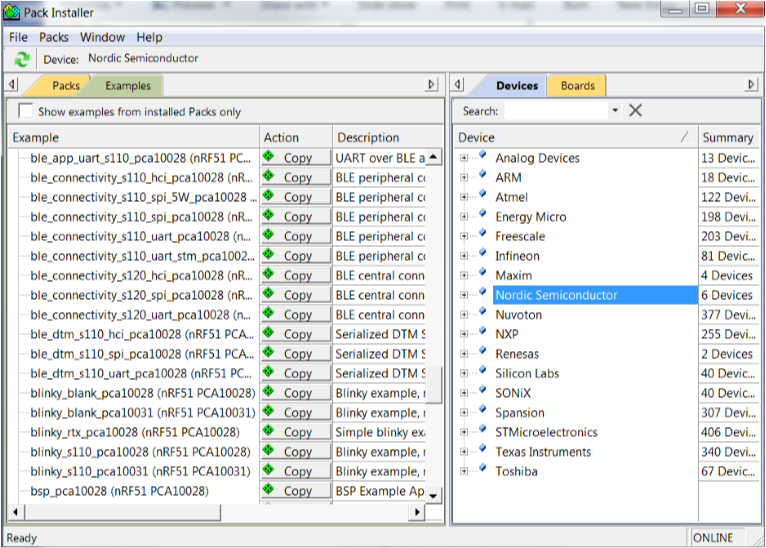Expand the STMicroelectronics vendor node
Image resolution: width=766 pixels, height=548 pixels.
pyautogui.click(x=464, y=432)
